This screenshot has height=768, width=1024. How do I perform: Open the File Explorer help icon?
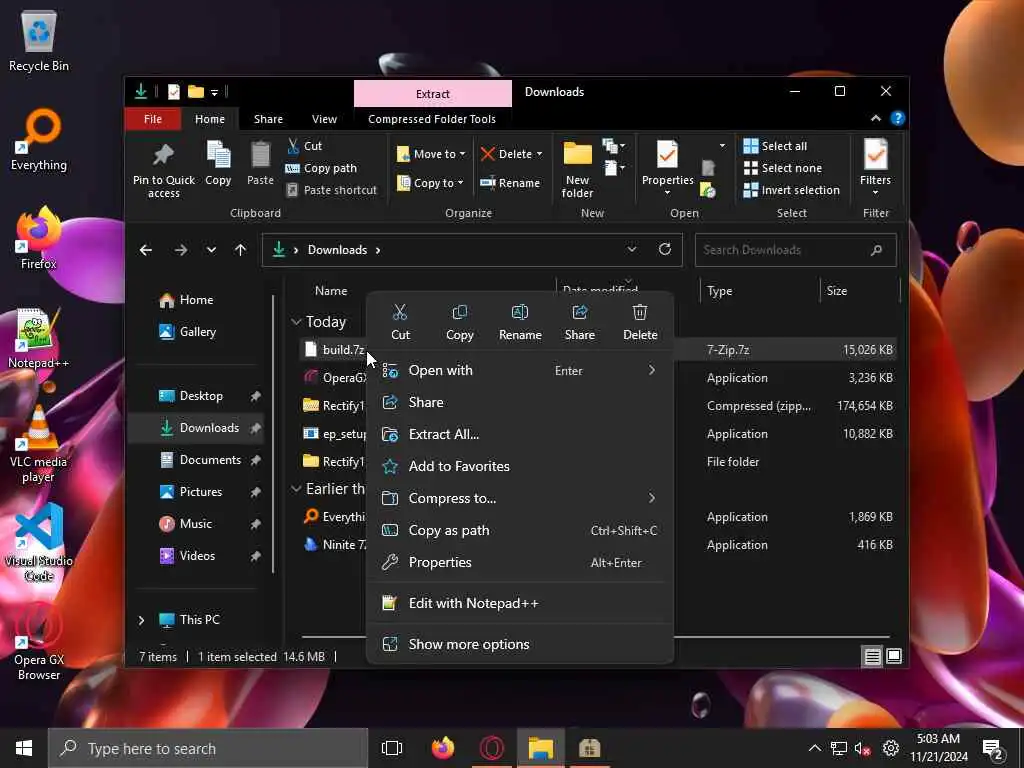[x=897, y=118]
